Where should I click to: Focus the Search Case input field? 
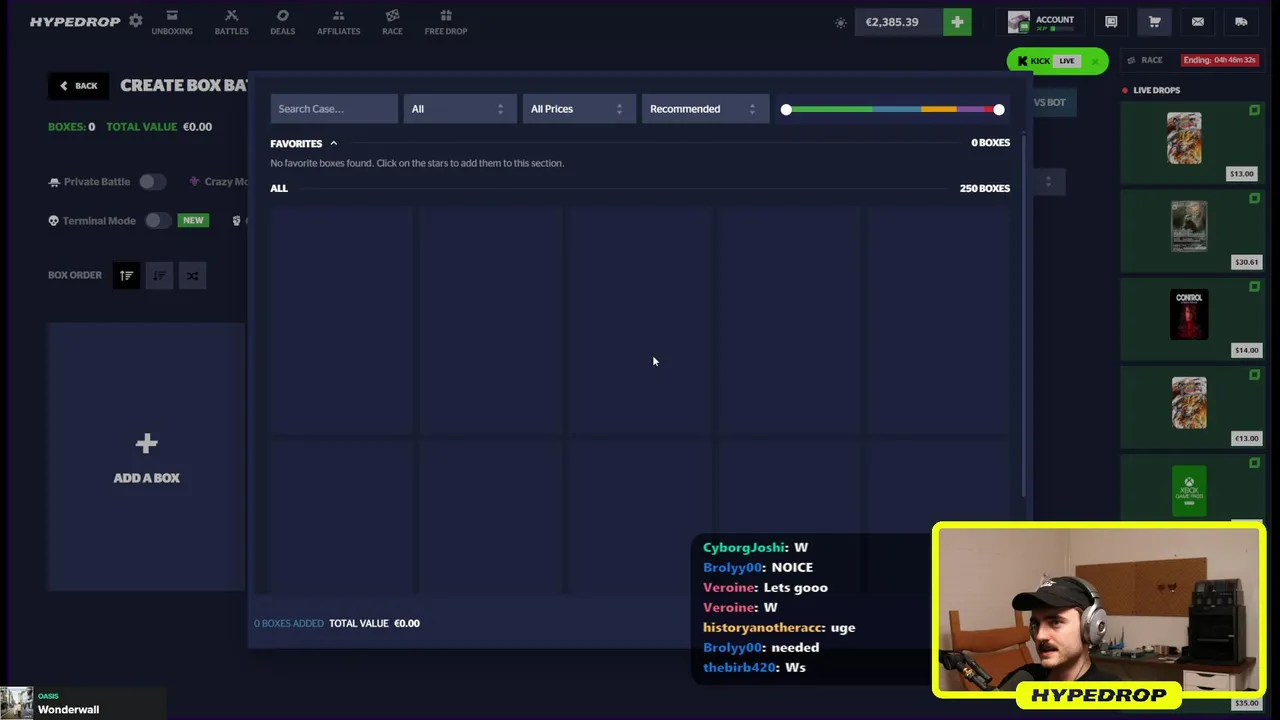point(334,109)
